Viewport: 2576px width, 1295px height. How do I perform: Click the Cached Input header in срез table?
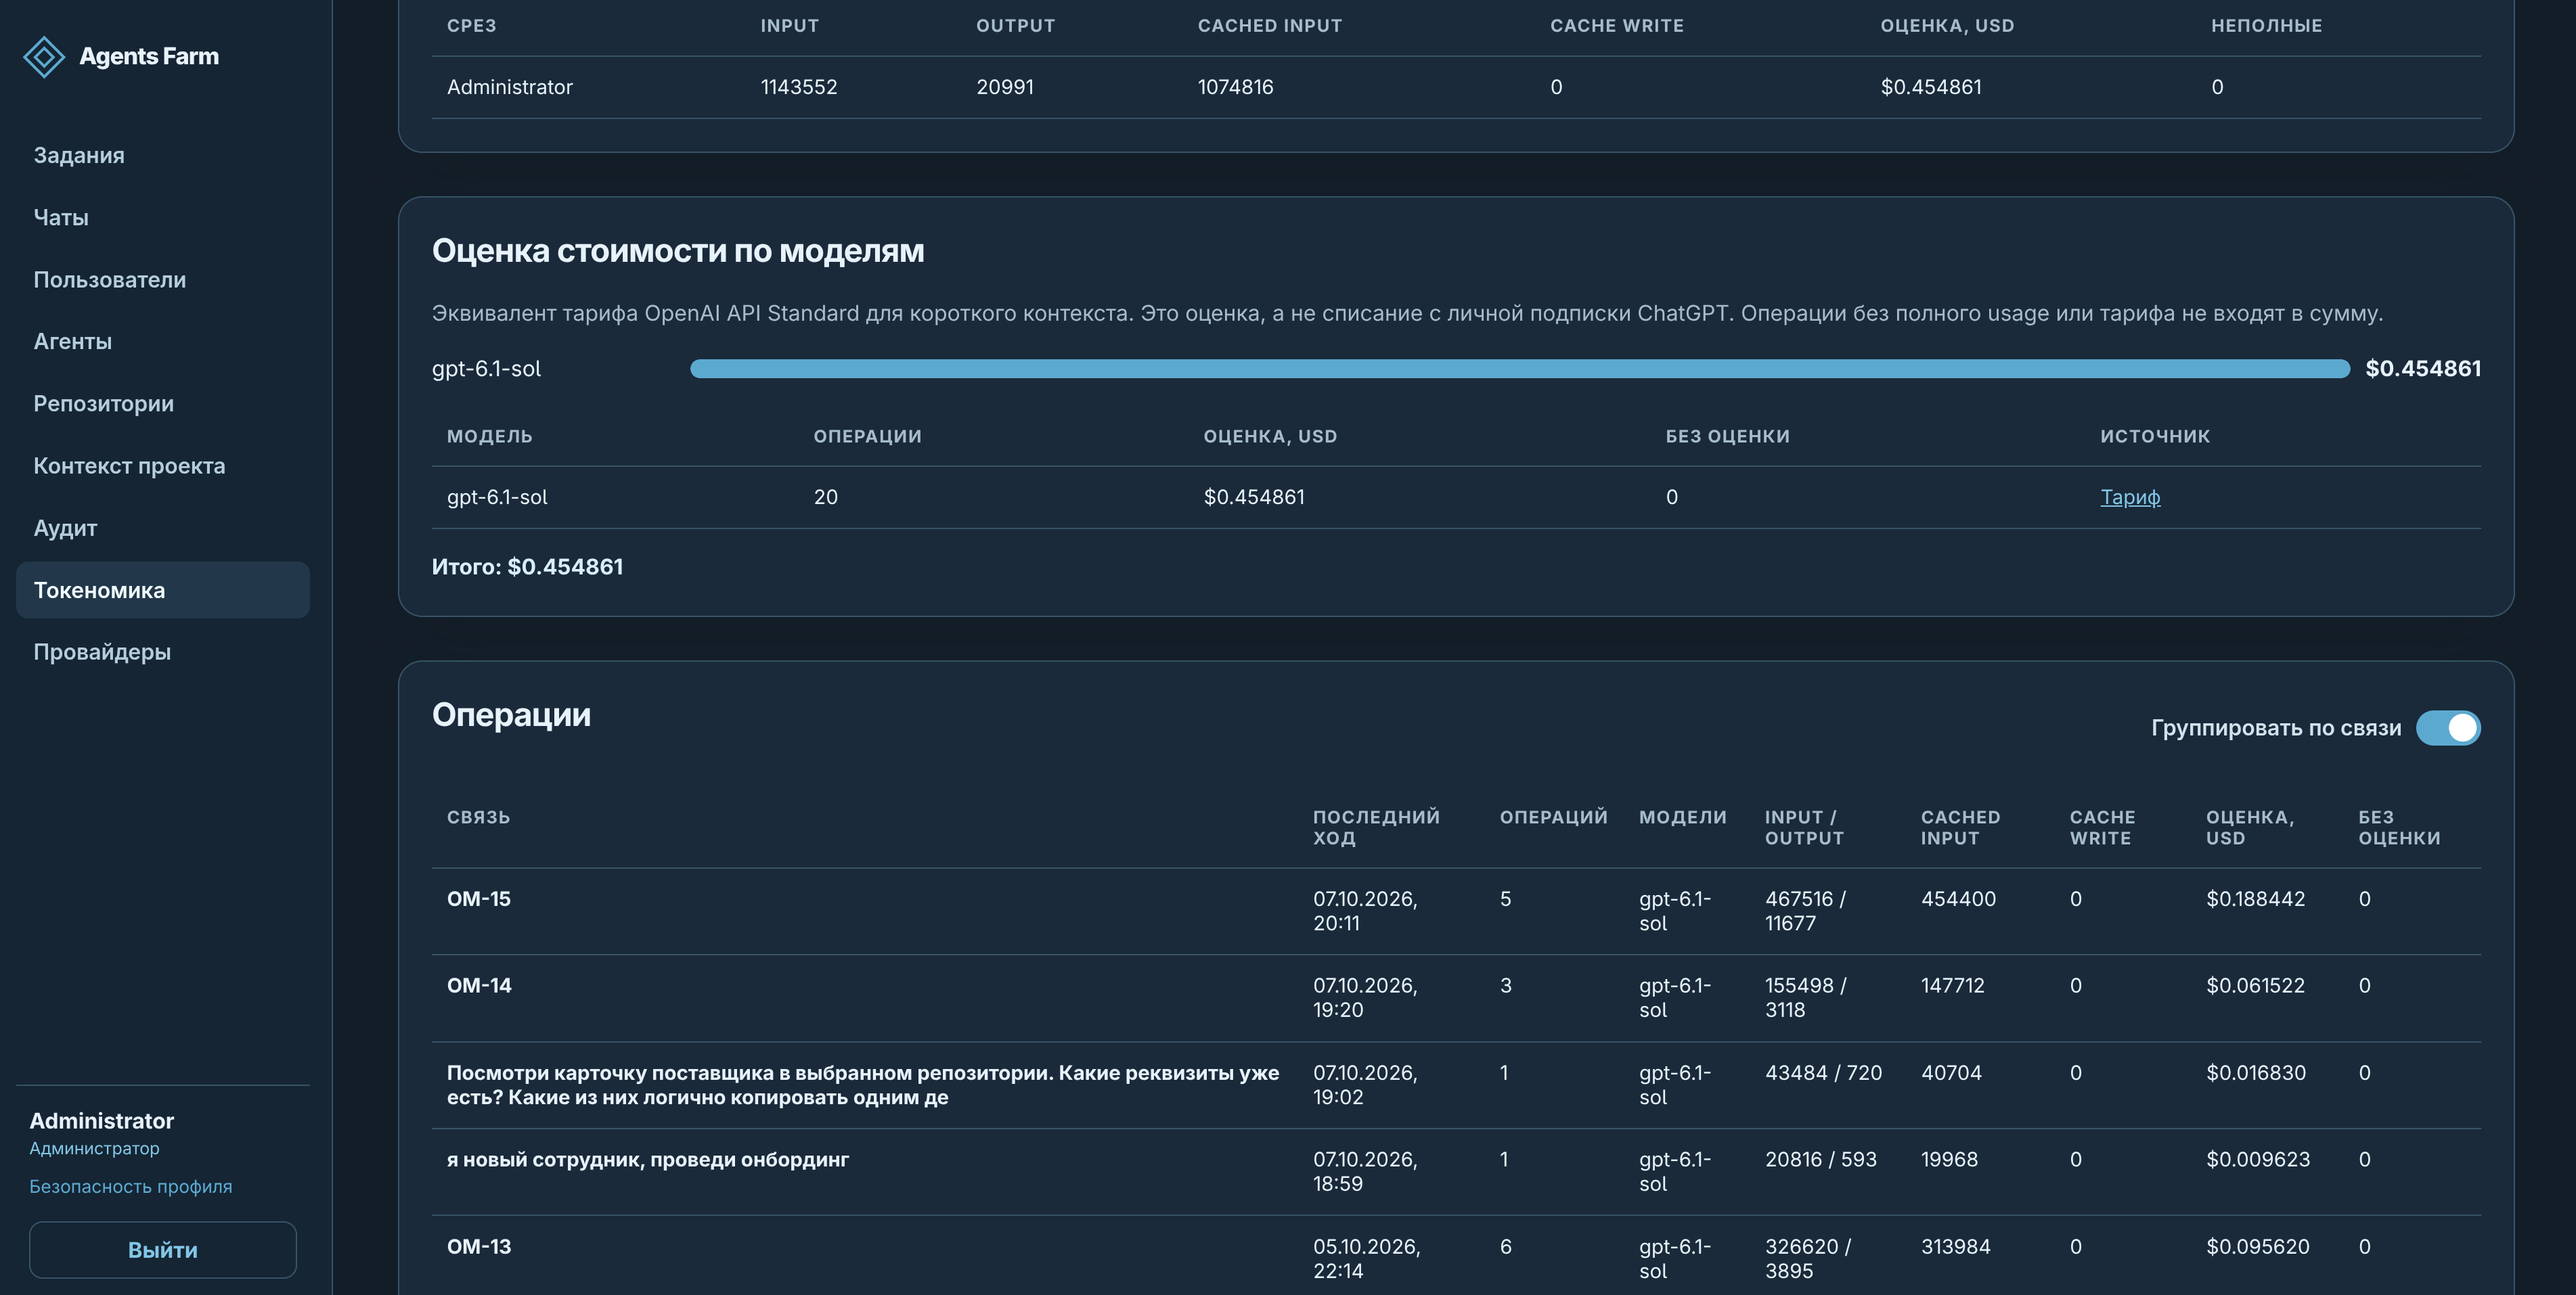(x=1270, y=26)
